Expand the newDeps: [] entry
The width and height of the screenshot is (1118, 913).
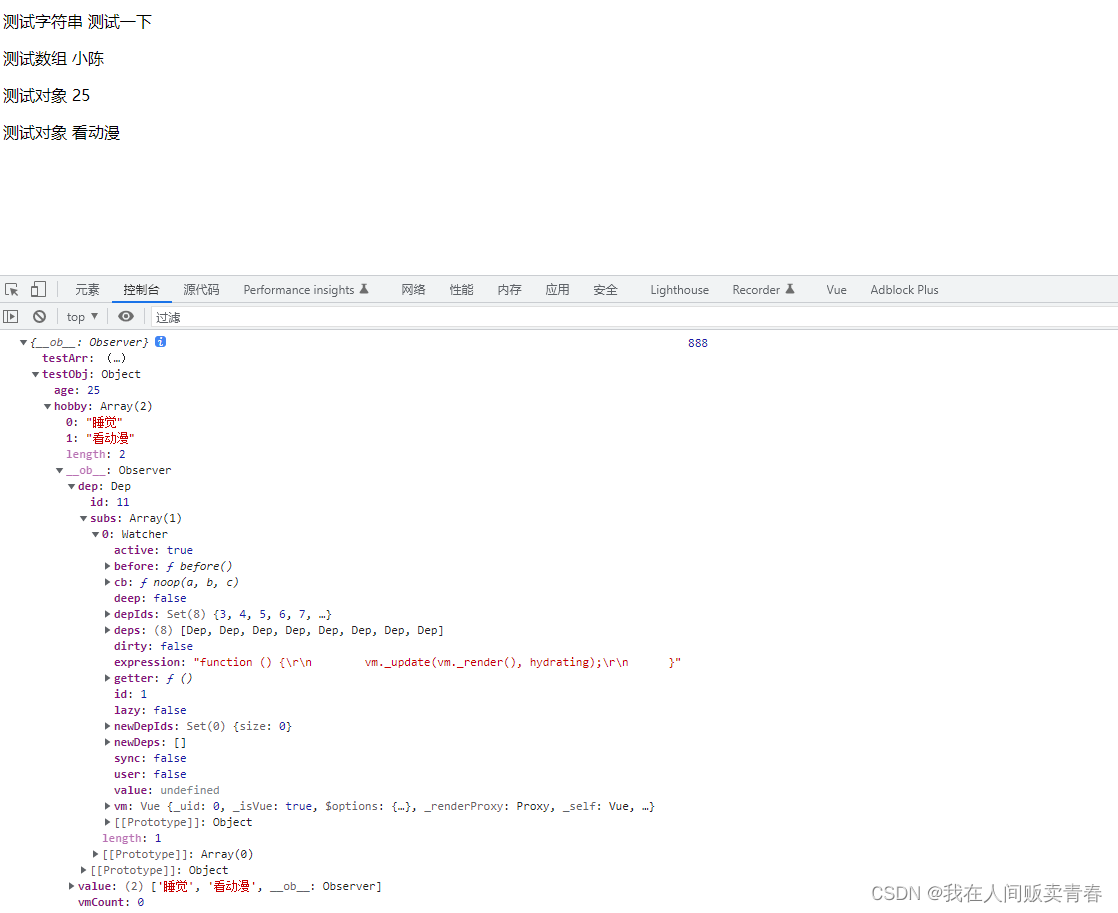click(x=108, y=742)
